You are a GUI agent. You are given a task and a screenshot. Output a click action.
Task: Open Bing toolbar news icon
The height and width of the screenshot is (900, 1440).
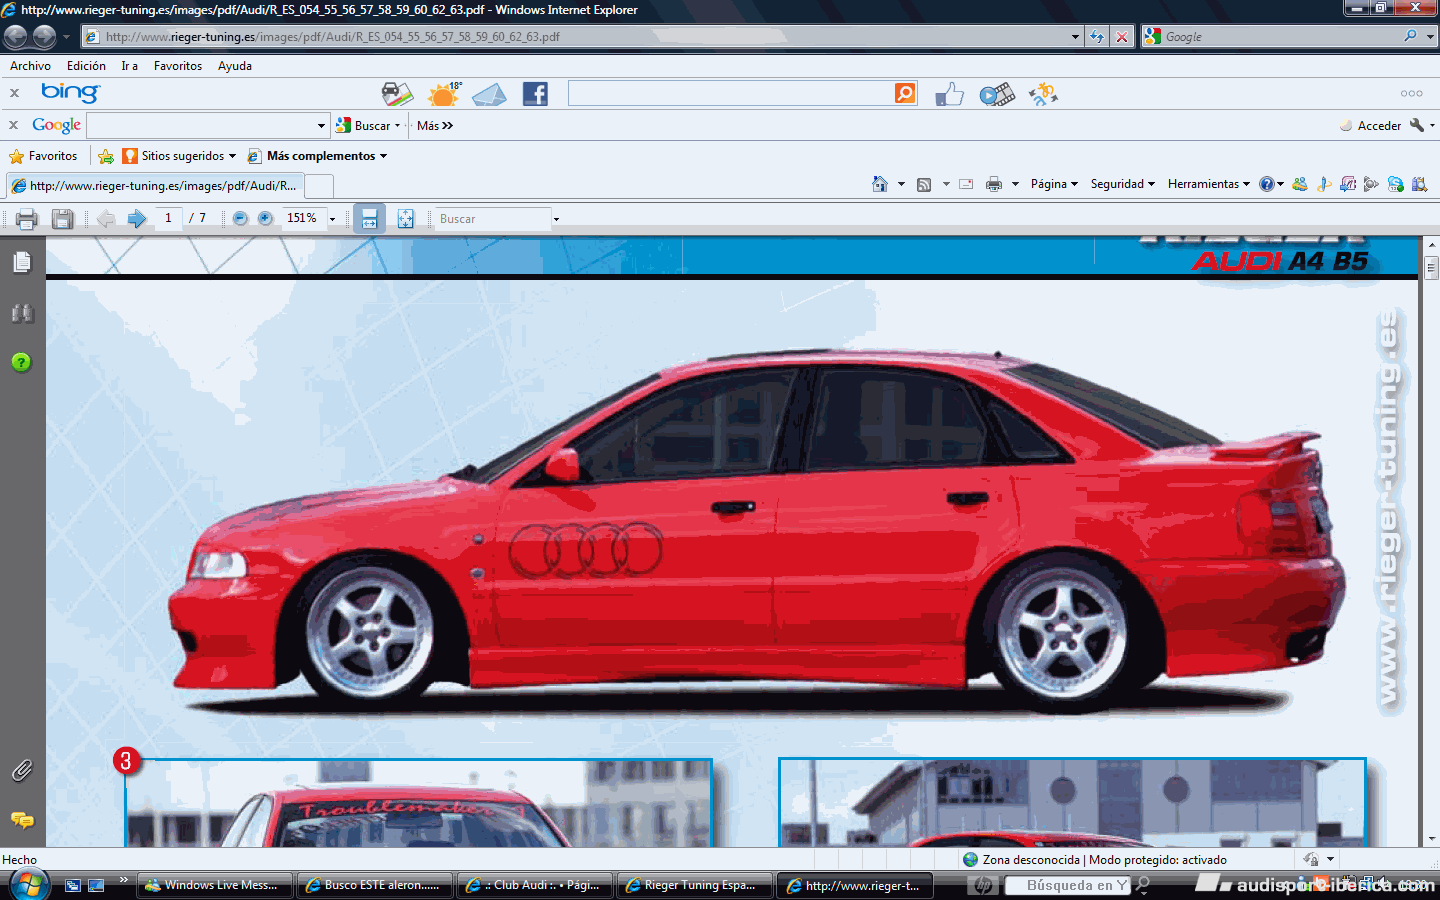coord(397,94)
